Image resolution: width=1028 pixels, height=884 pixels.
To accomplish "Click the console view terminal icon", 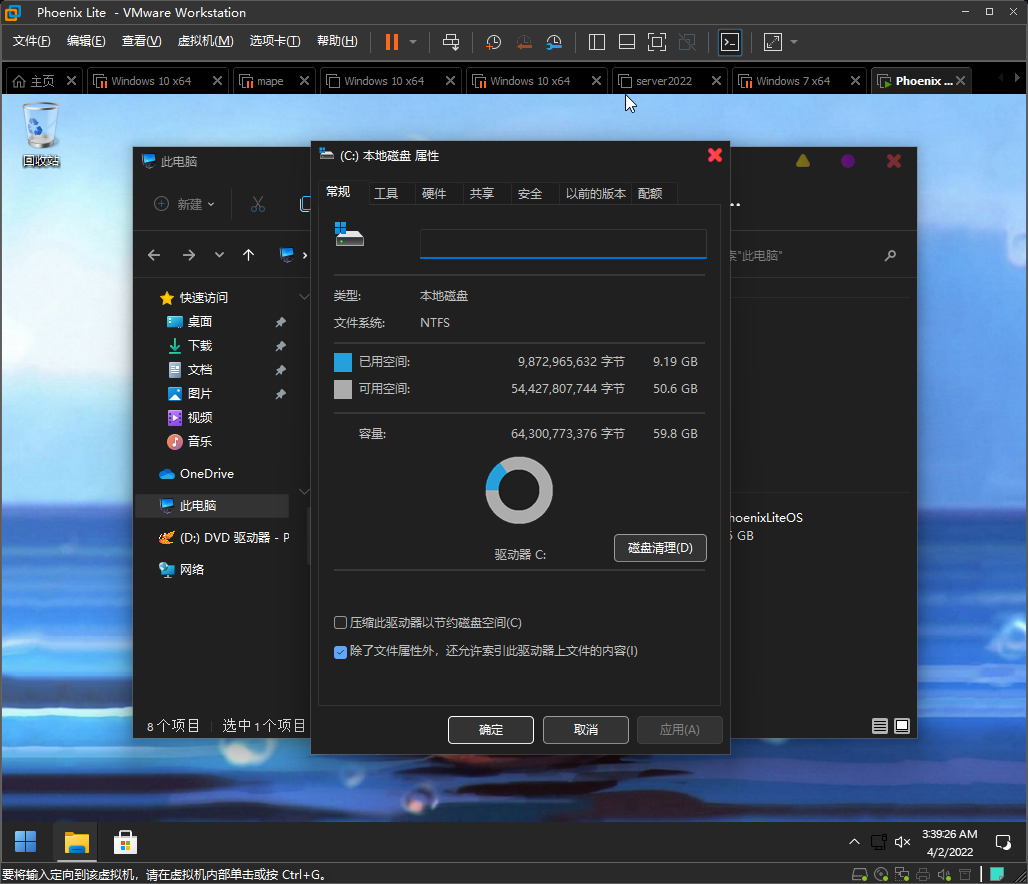I will click(730, 42).
